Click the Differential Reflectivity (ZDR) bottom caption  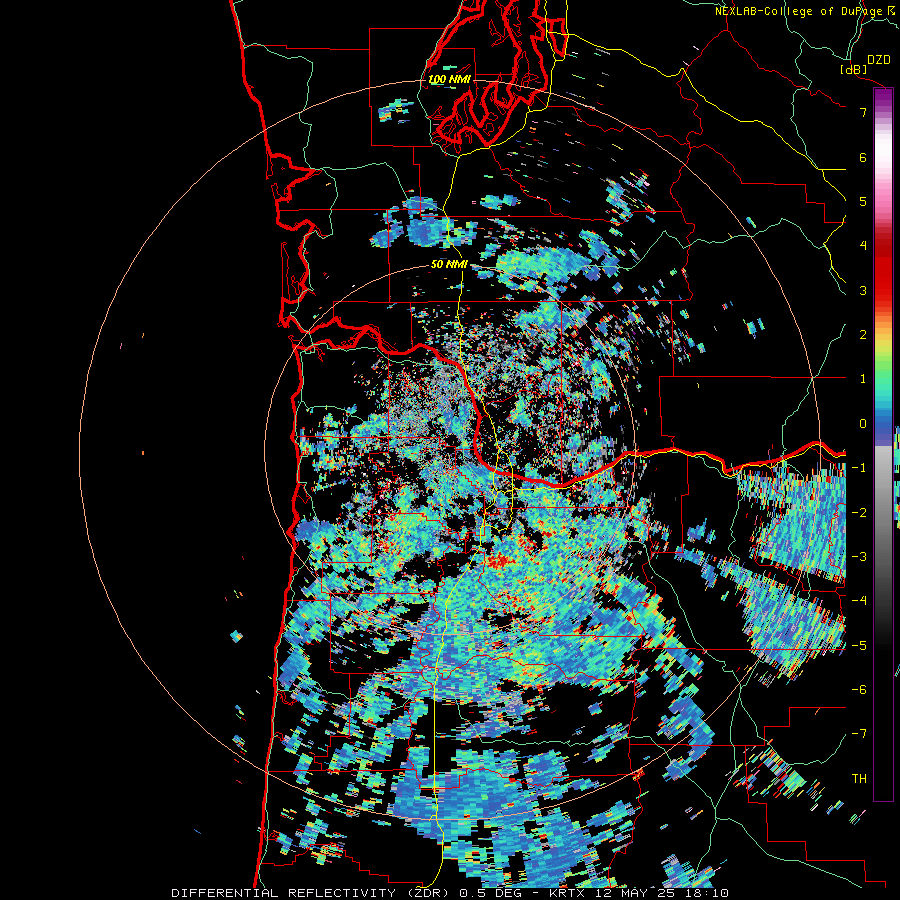coord(450,893)
